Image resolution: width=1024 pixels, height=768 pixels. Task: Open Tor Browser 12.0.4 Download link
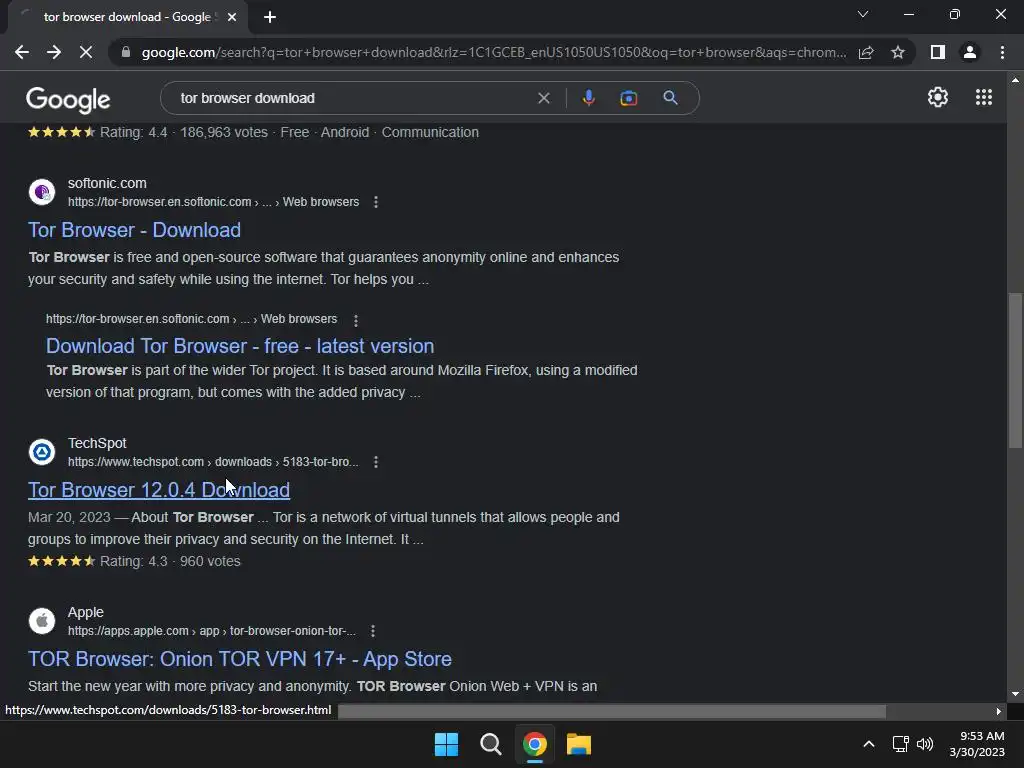pos(159,490)
